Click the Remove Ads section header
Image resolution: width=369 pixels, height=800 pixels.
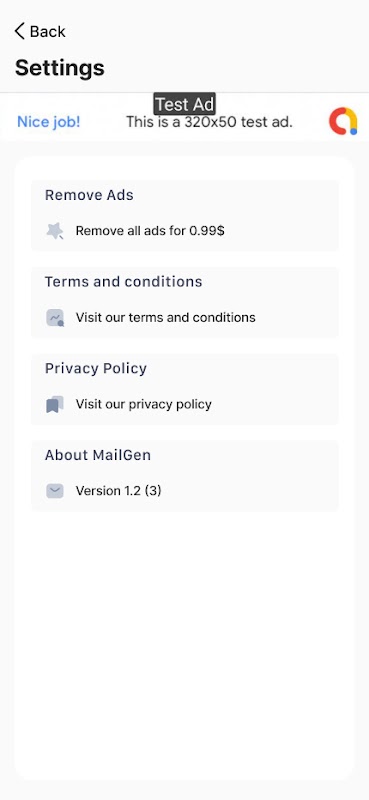pos(89,195)
